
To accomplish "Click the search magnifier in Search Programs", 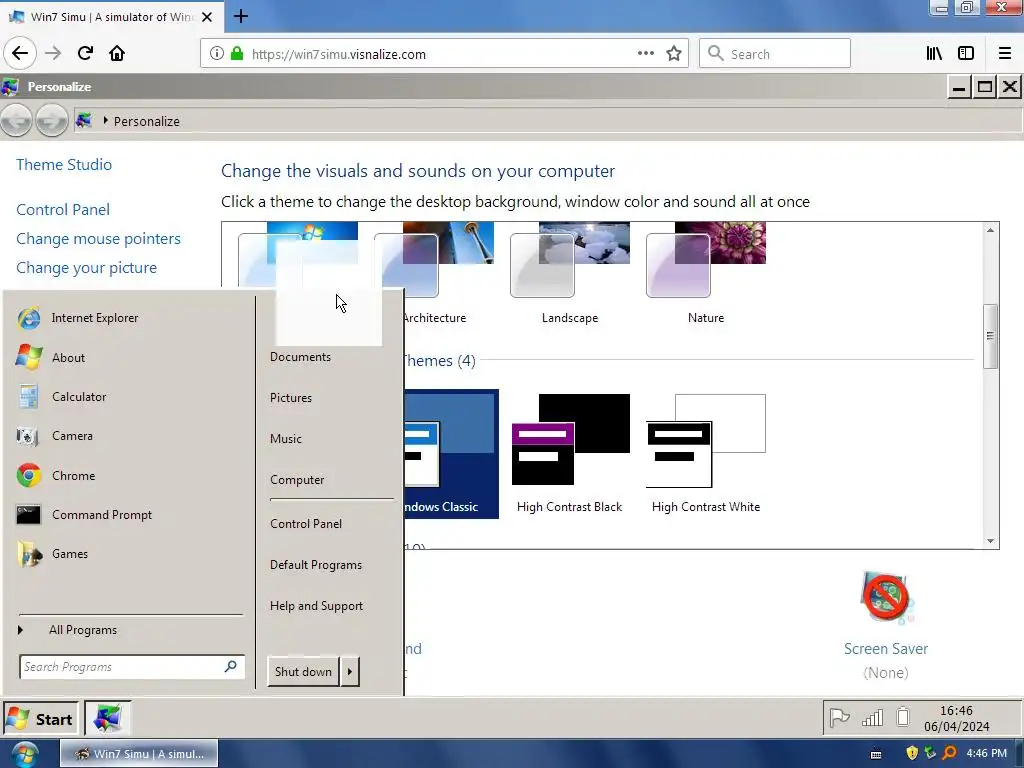I will click(231, 666).
